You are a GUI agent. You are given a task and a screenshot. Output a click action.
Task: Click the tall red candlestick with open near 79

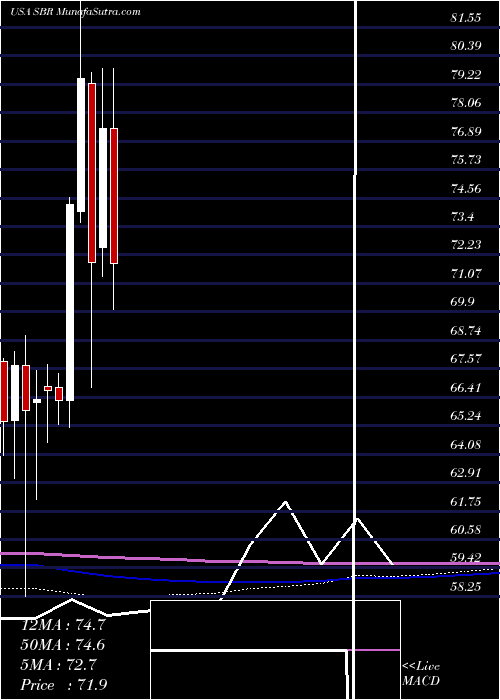pyautogui.click(x=92, y=173)
